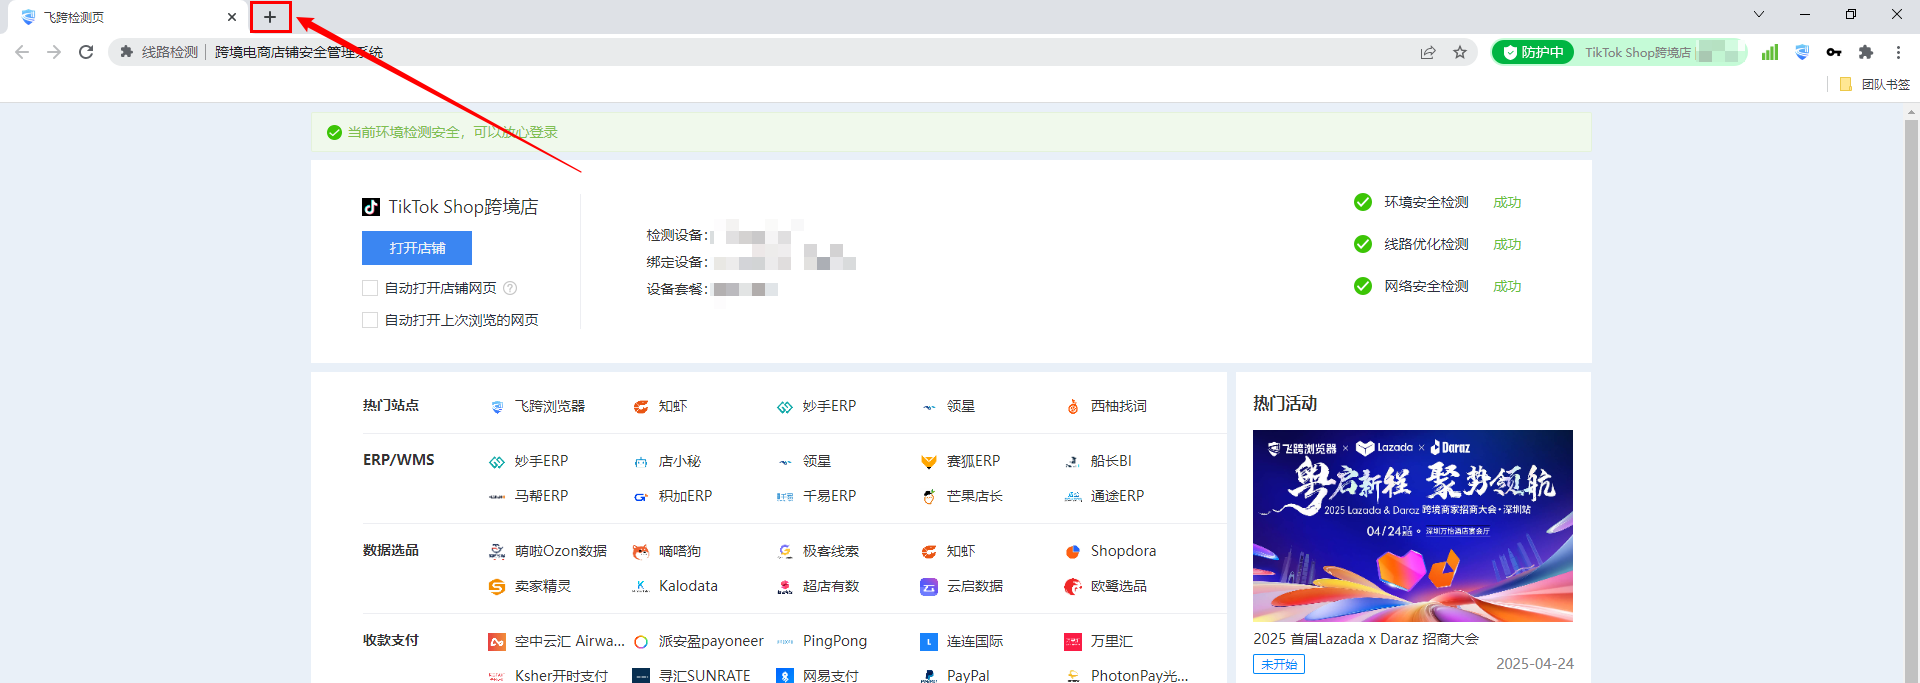Expand the tab search chevron
Viewport: 1920px width, 683px height.
click(x=1759, y=15)
